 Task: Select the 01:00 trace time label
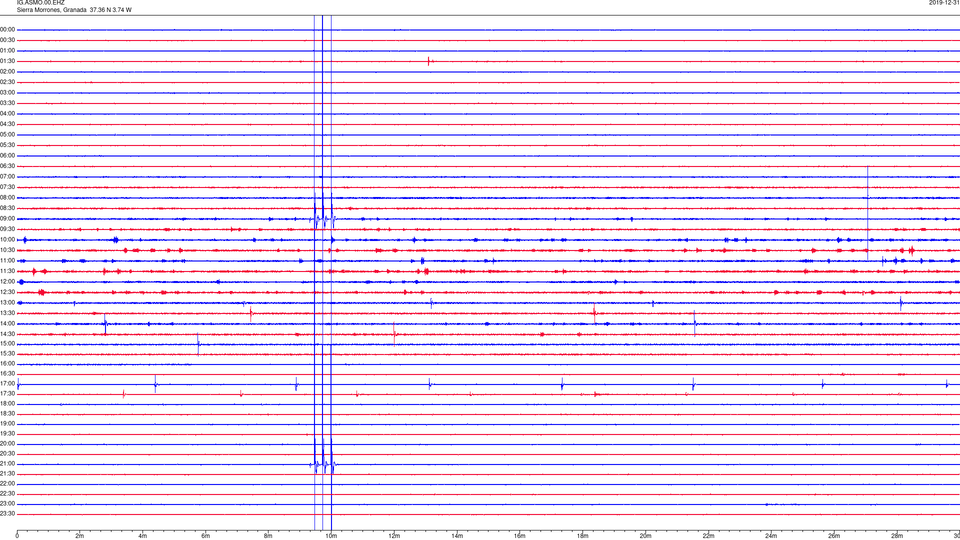pos(7,50)
